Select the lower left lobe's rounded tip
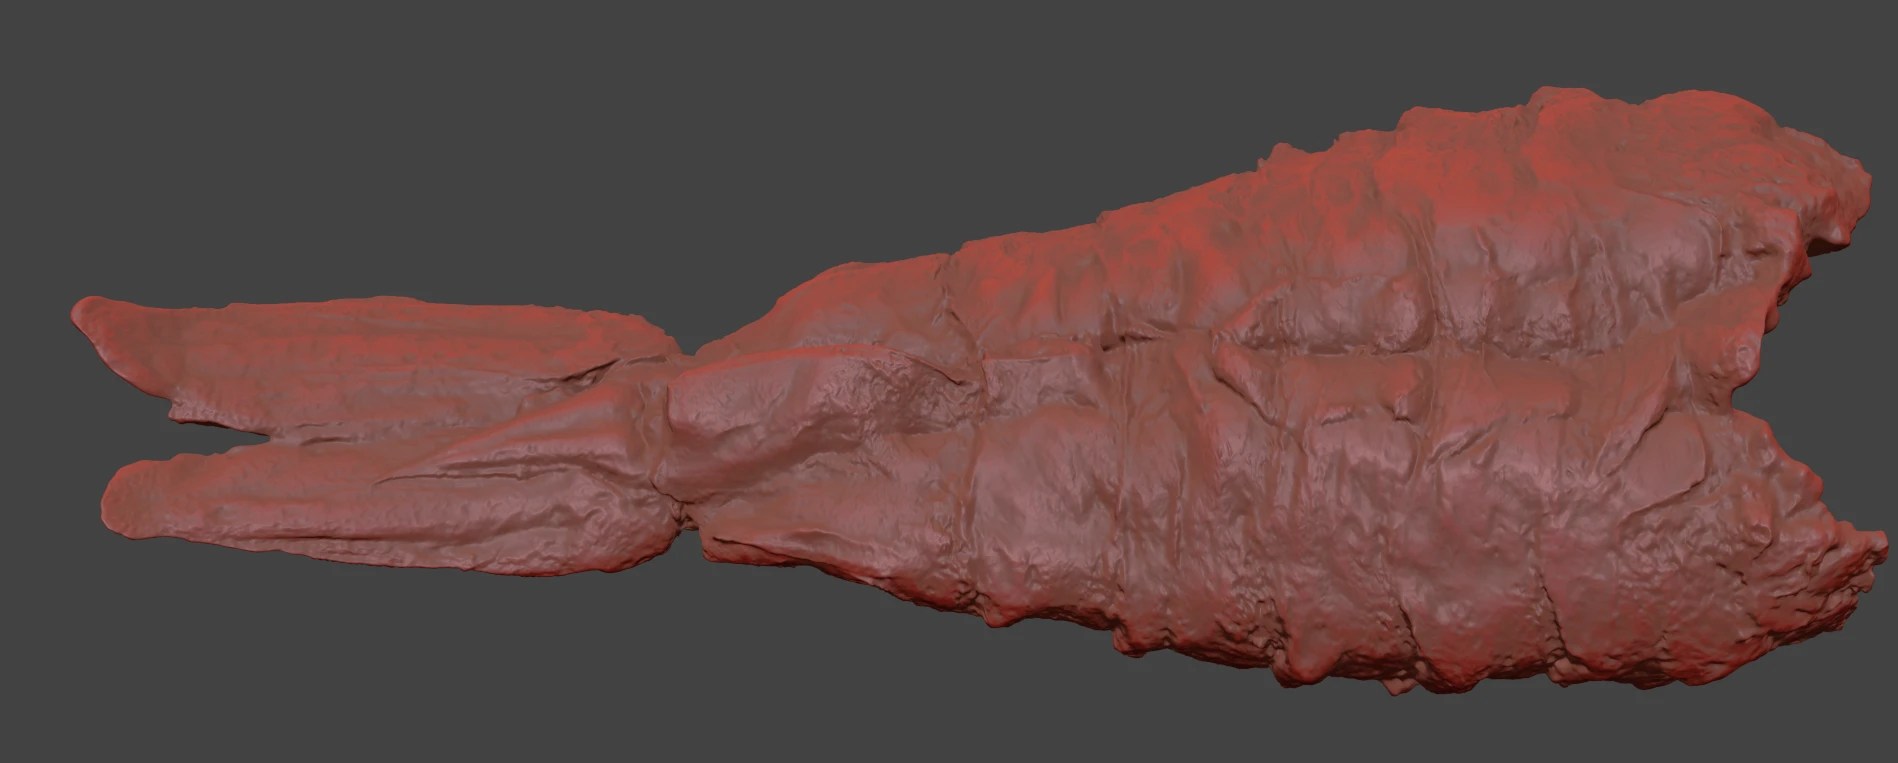 coord(122,495)
